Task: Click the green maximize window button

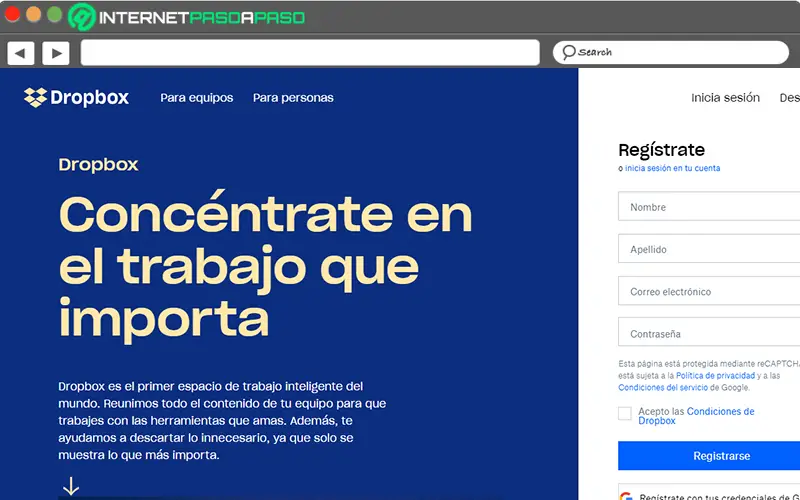Action: tap(55, 14)
